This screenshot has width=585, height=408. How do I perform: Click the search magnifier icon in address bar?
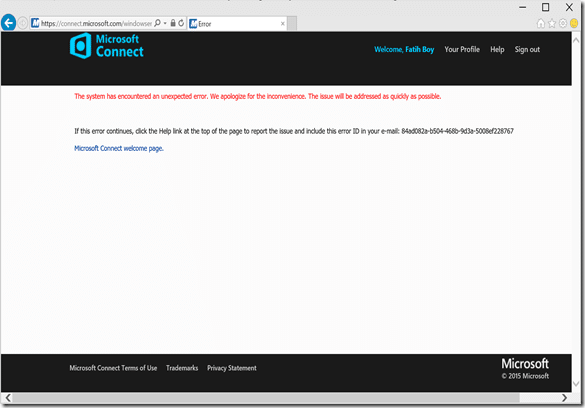[157, 23]
